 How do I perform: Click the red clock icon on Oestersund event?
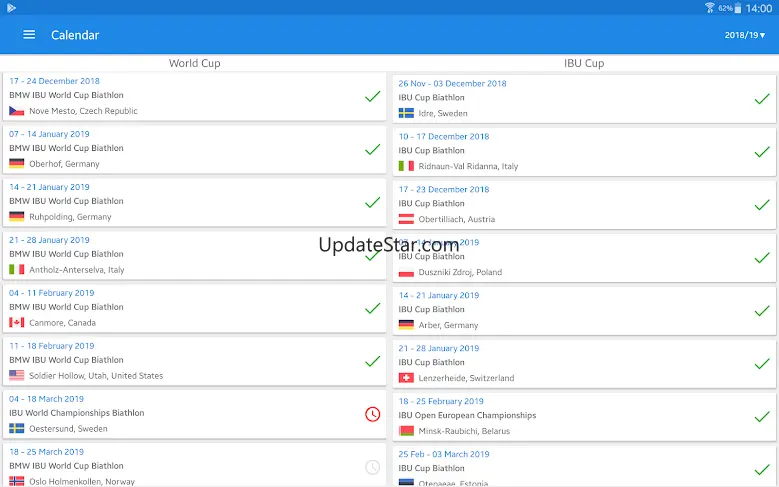(373, 414)
